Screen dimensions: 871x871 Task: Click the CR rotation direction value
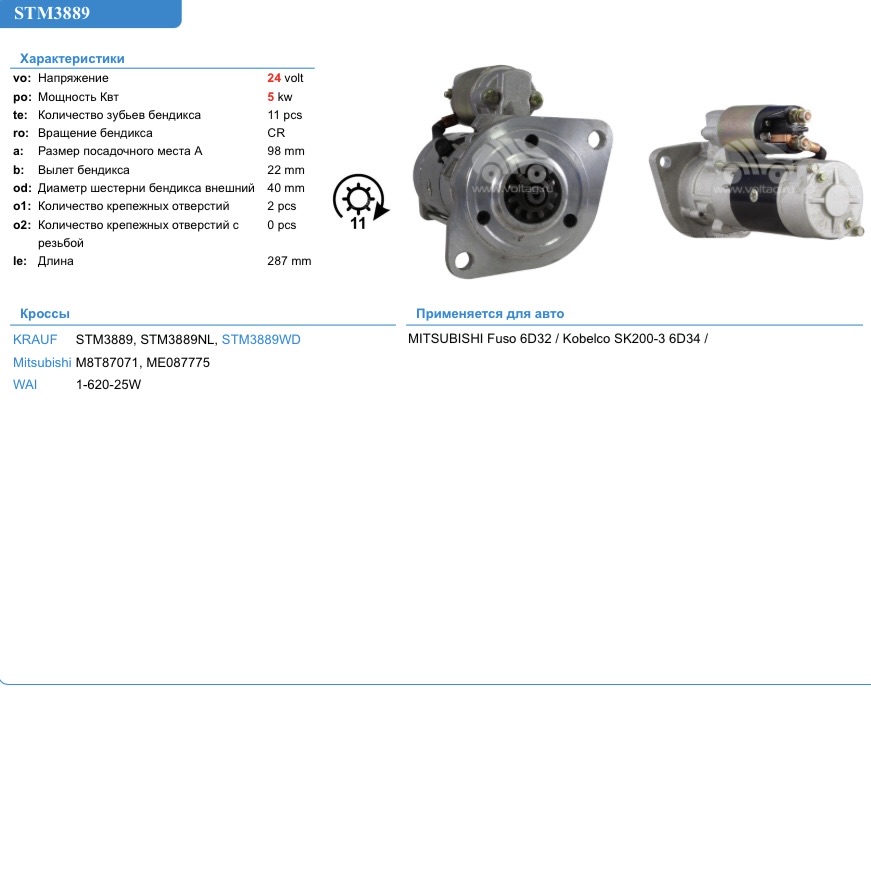click(277, 133)
